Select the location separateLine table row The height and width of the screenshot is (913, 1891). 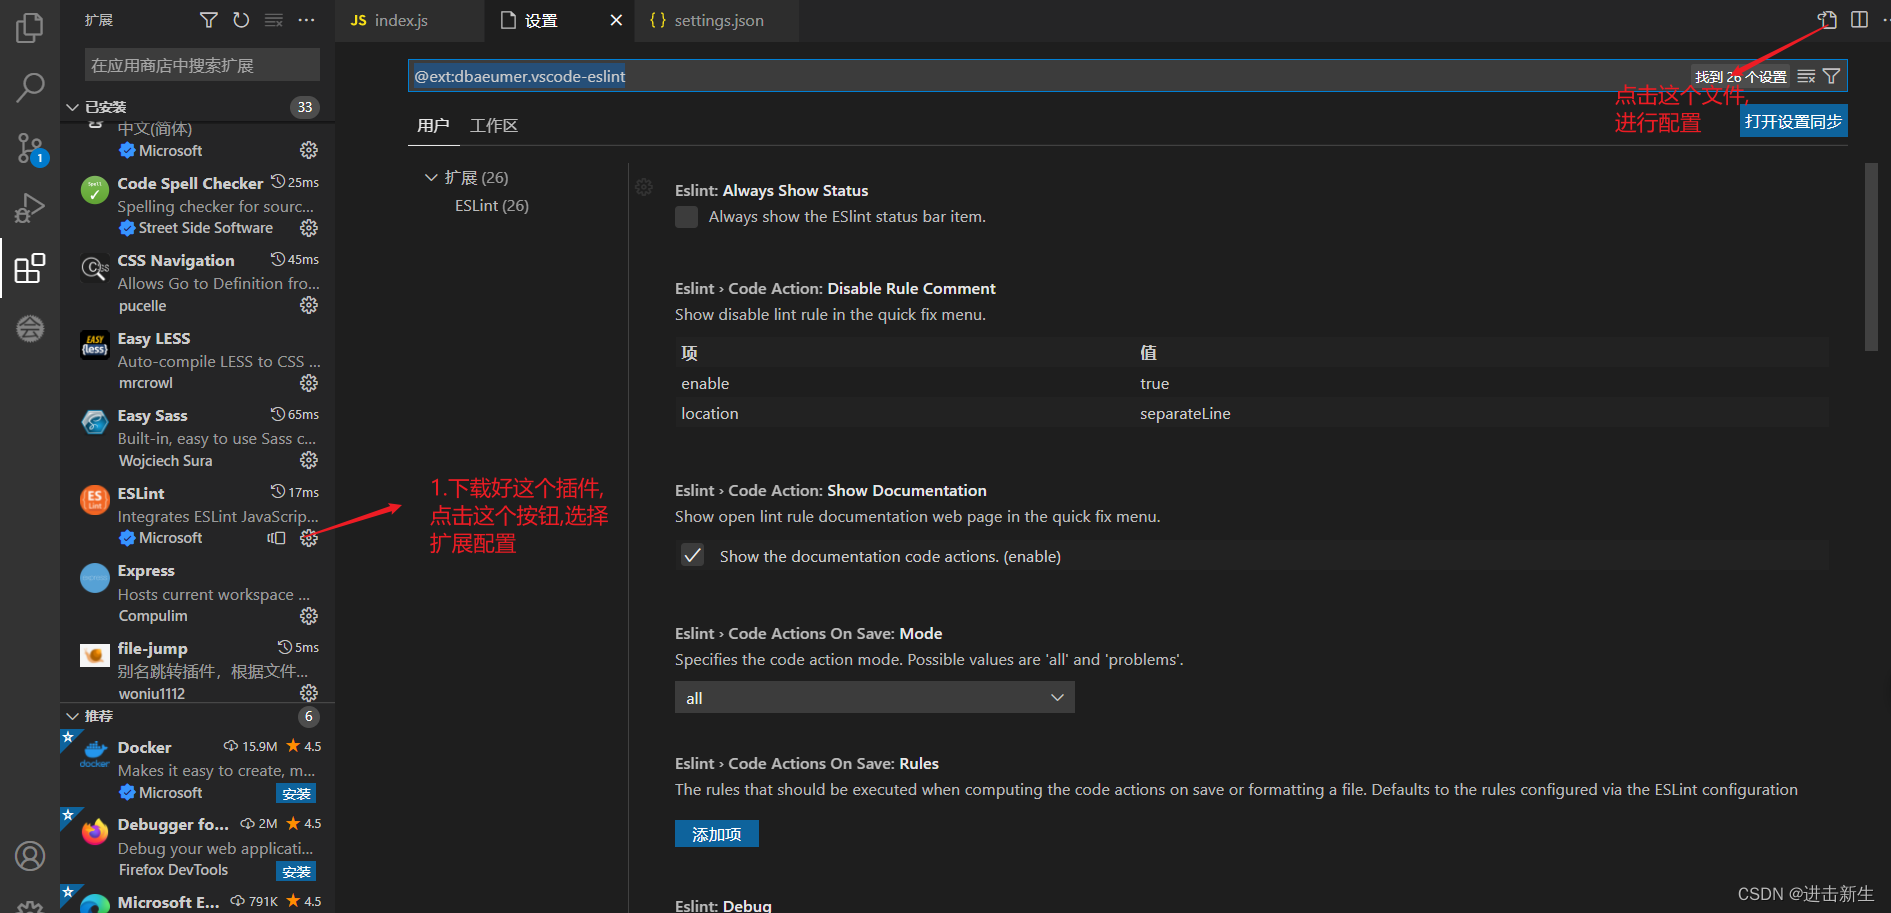click(x=1251, y=413)
